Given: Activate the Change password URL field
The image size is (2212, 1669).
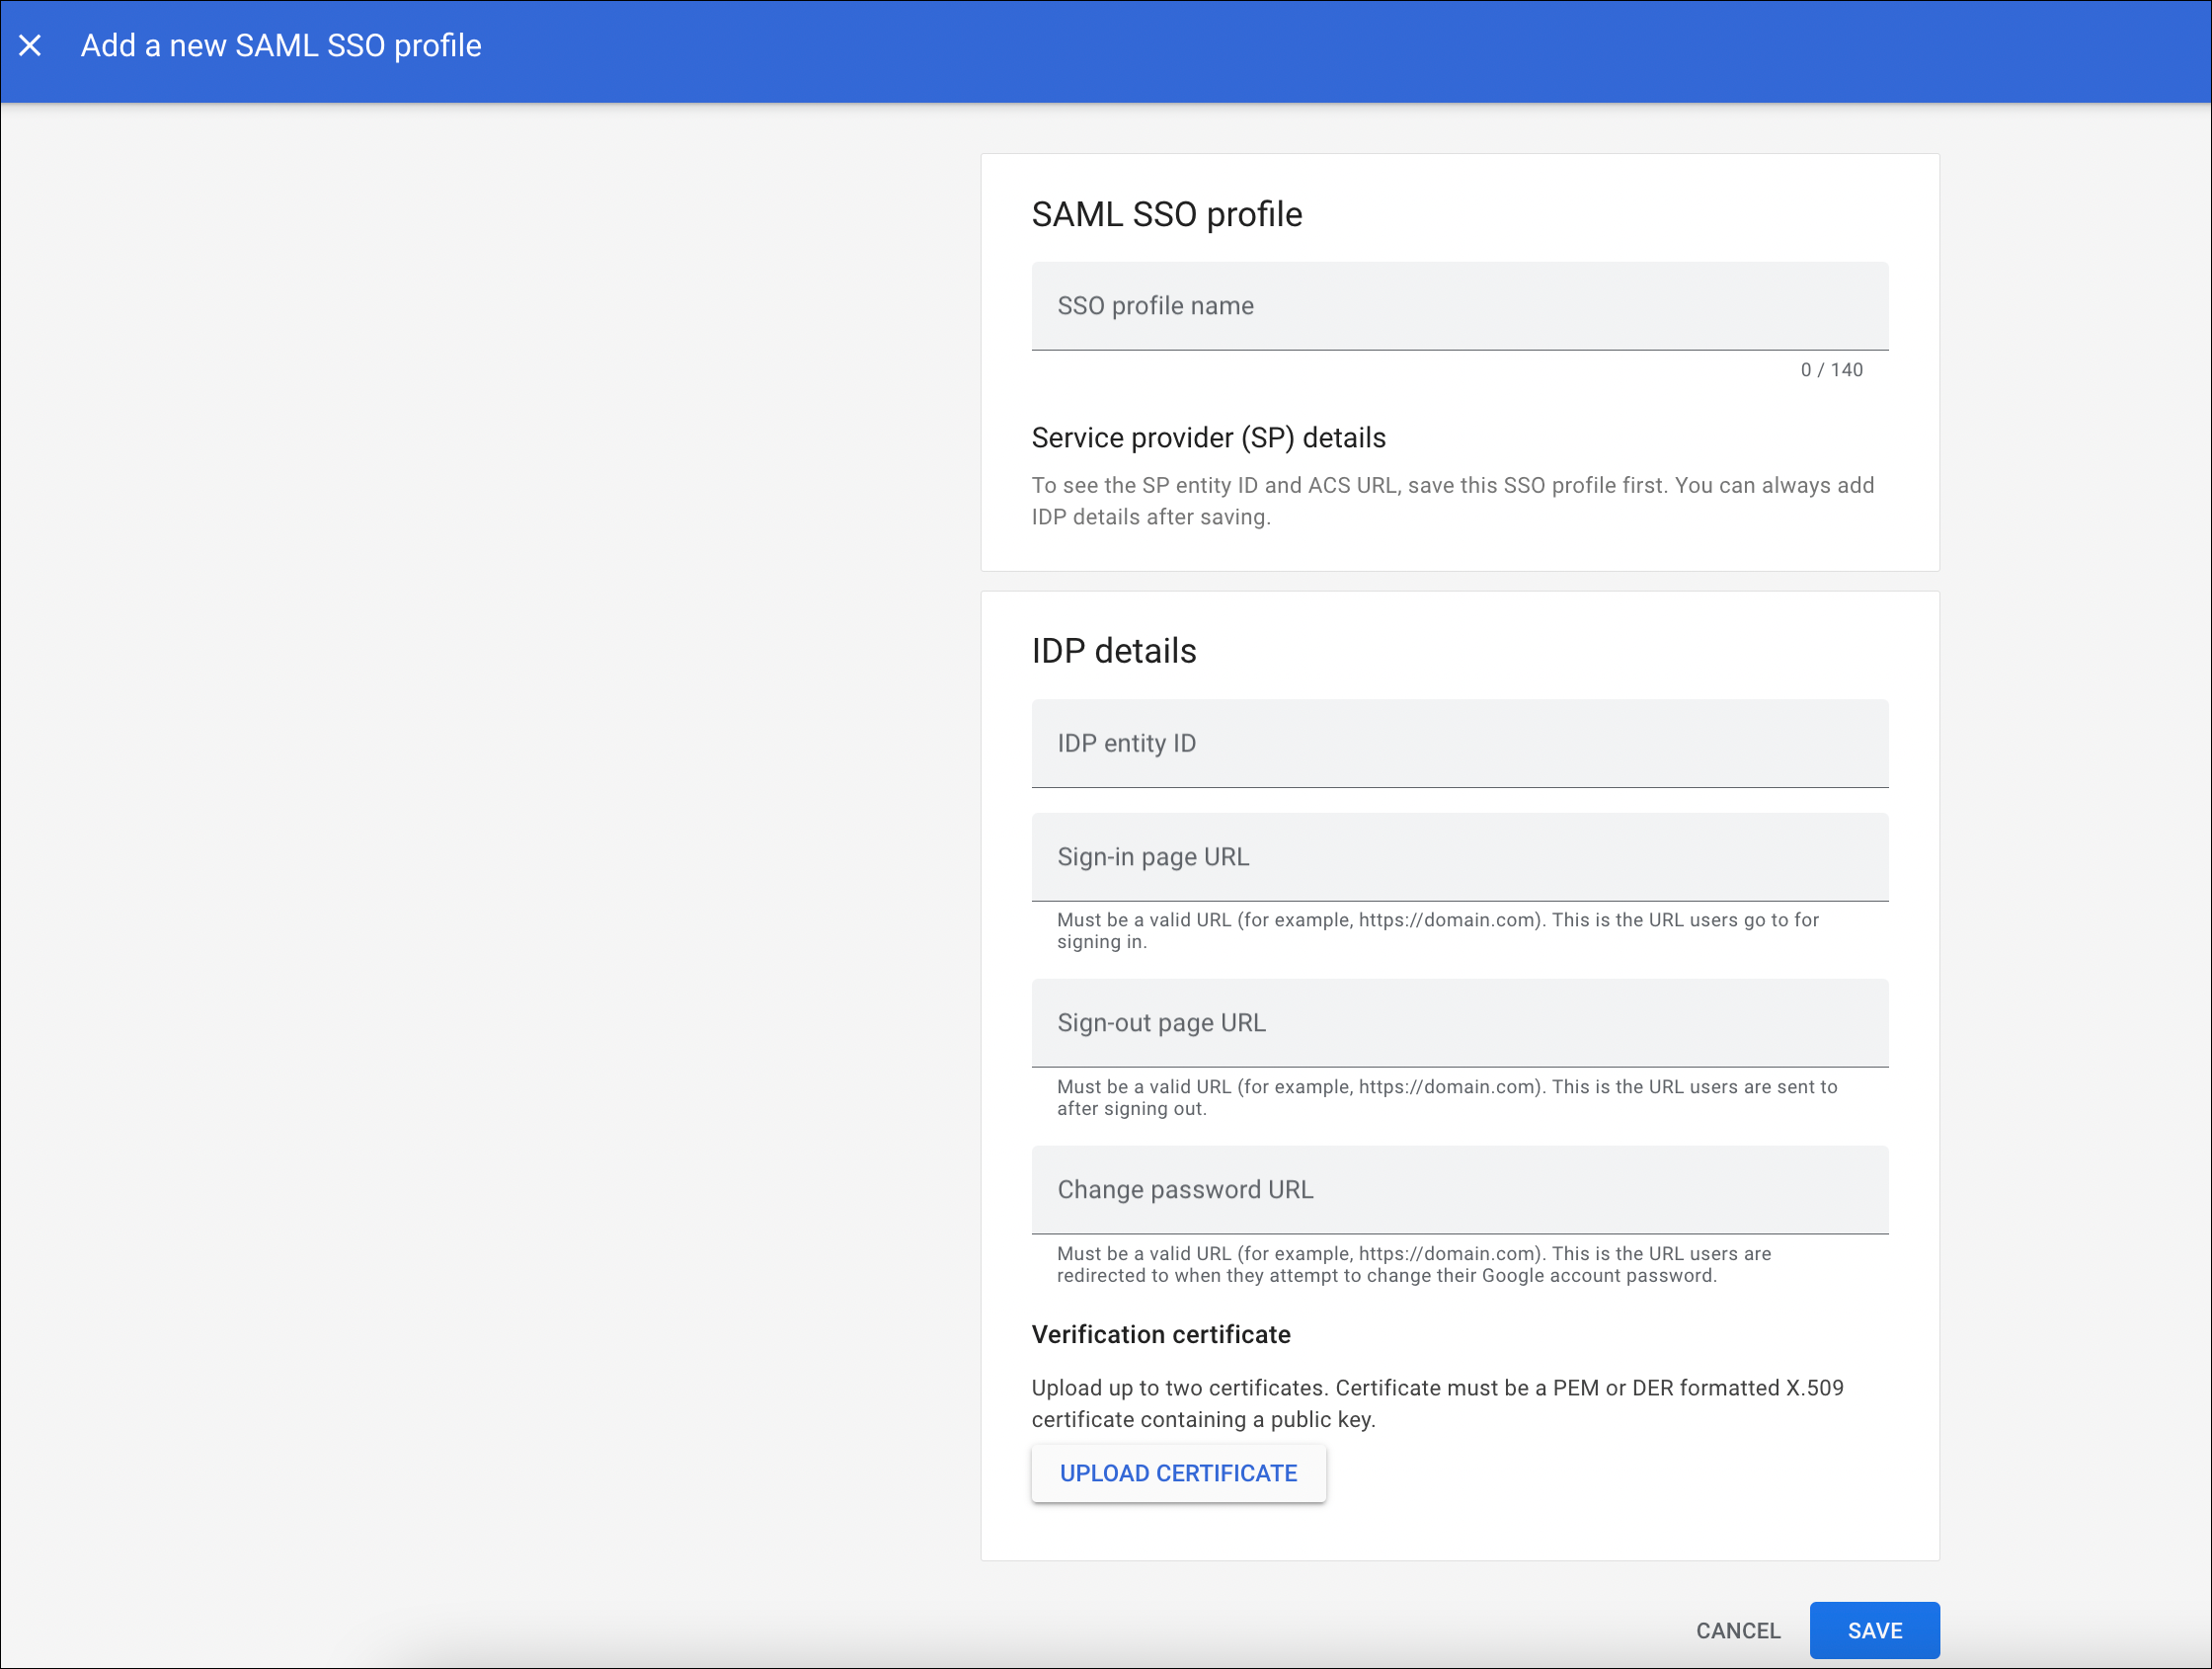Looking at the screenshot, I should point(1459,1190).
